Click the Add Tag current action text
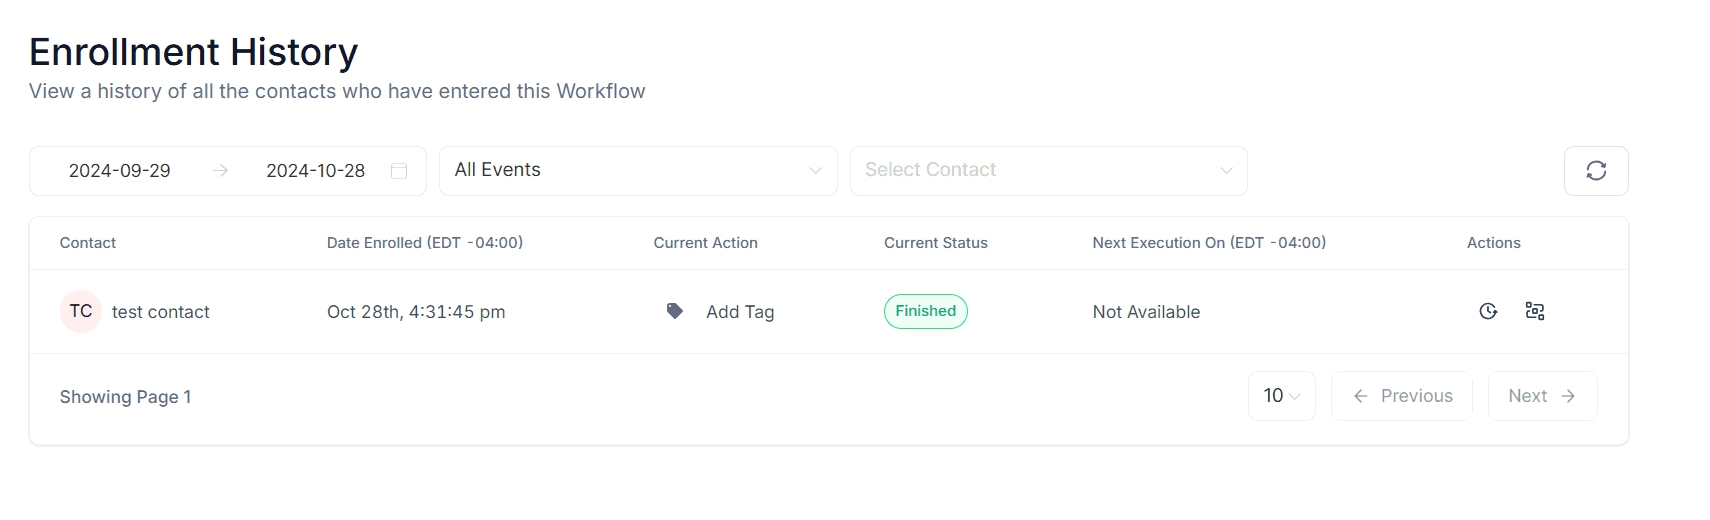The width and height of the screenshot is (1710, 520). (740, 312)
